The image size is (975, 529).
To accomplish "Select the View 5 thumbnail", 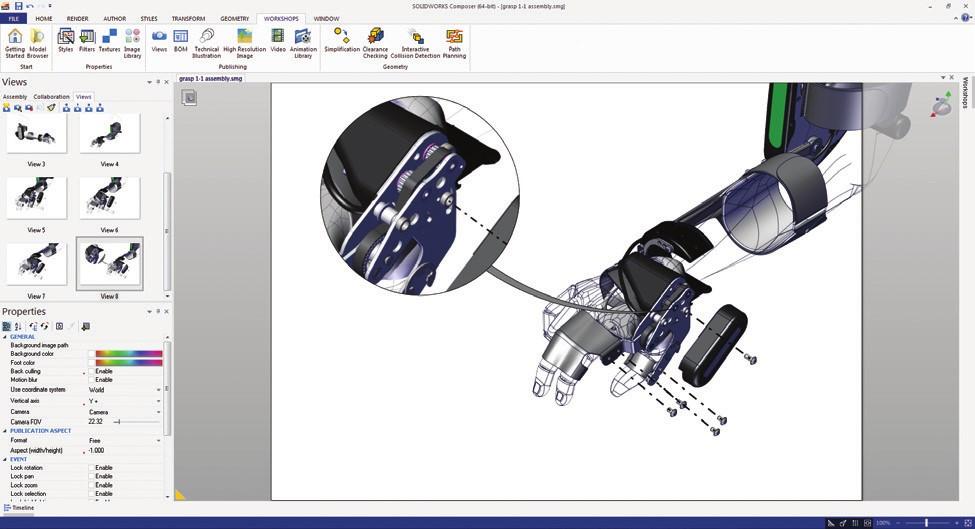I will coord(36,198).
